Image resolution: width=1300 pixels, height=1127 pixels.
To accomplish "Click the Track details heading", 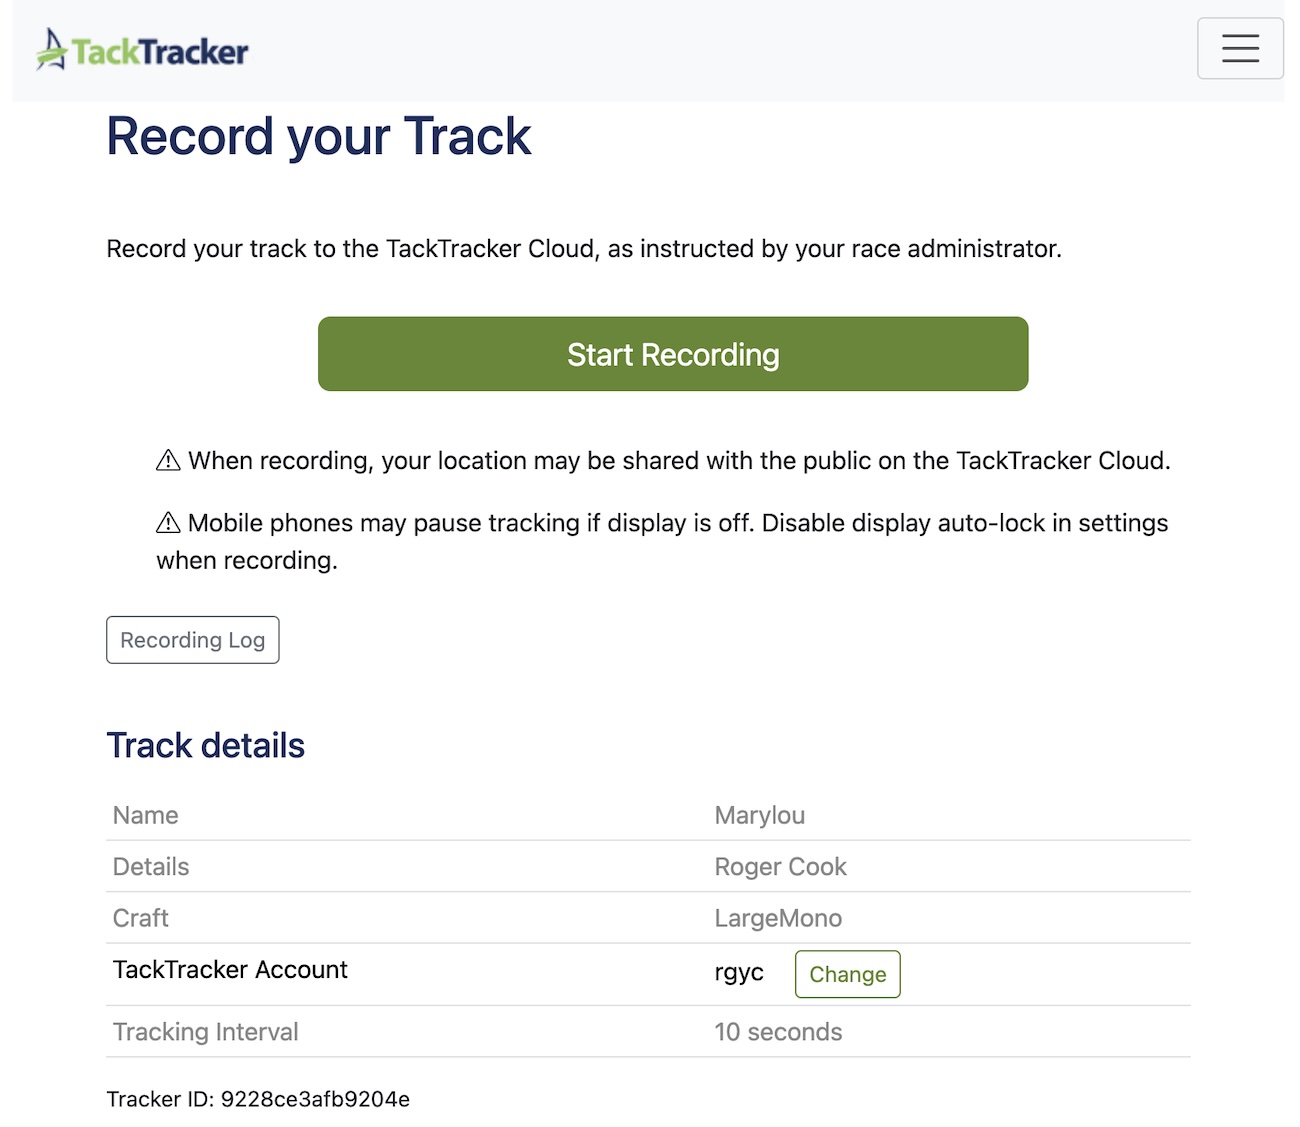I will [205, 746].
